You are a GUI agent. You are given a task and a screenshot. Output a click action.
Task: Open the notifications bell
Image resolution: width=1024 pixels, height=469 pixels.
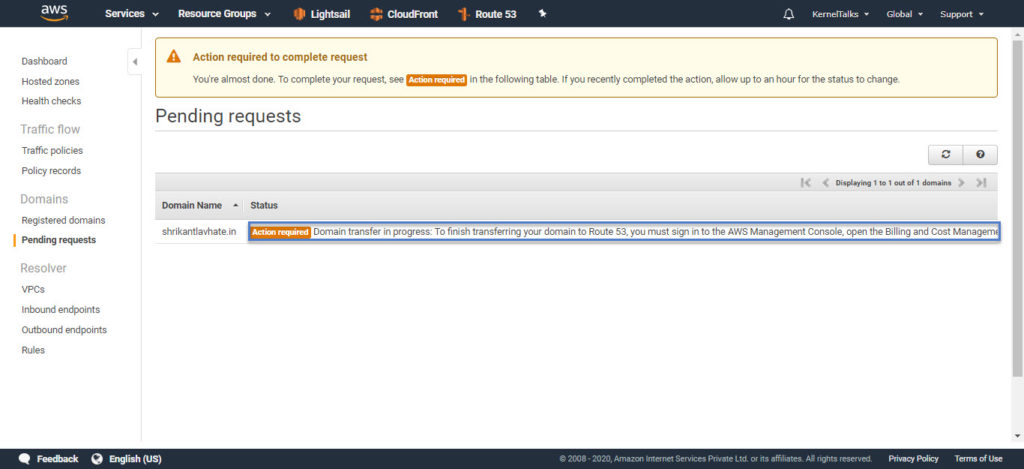coord(789,14)
